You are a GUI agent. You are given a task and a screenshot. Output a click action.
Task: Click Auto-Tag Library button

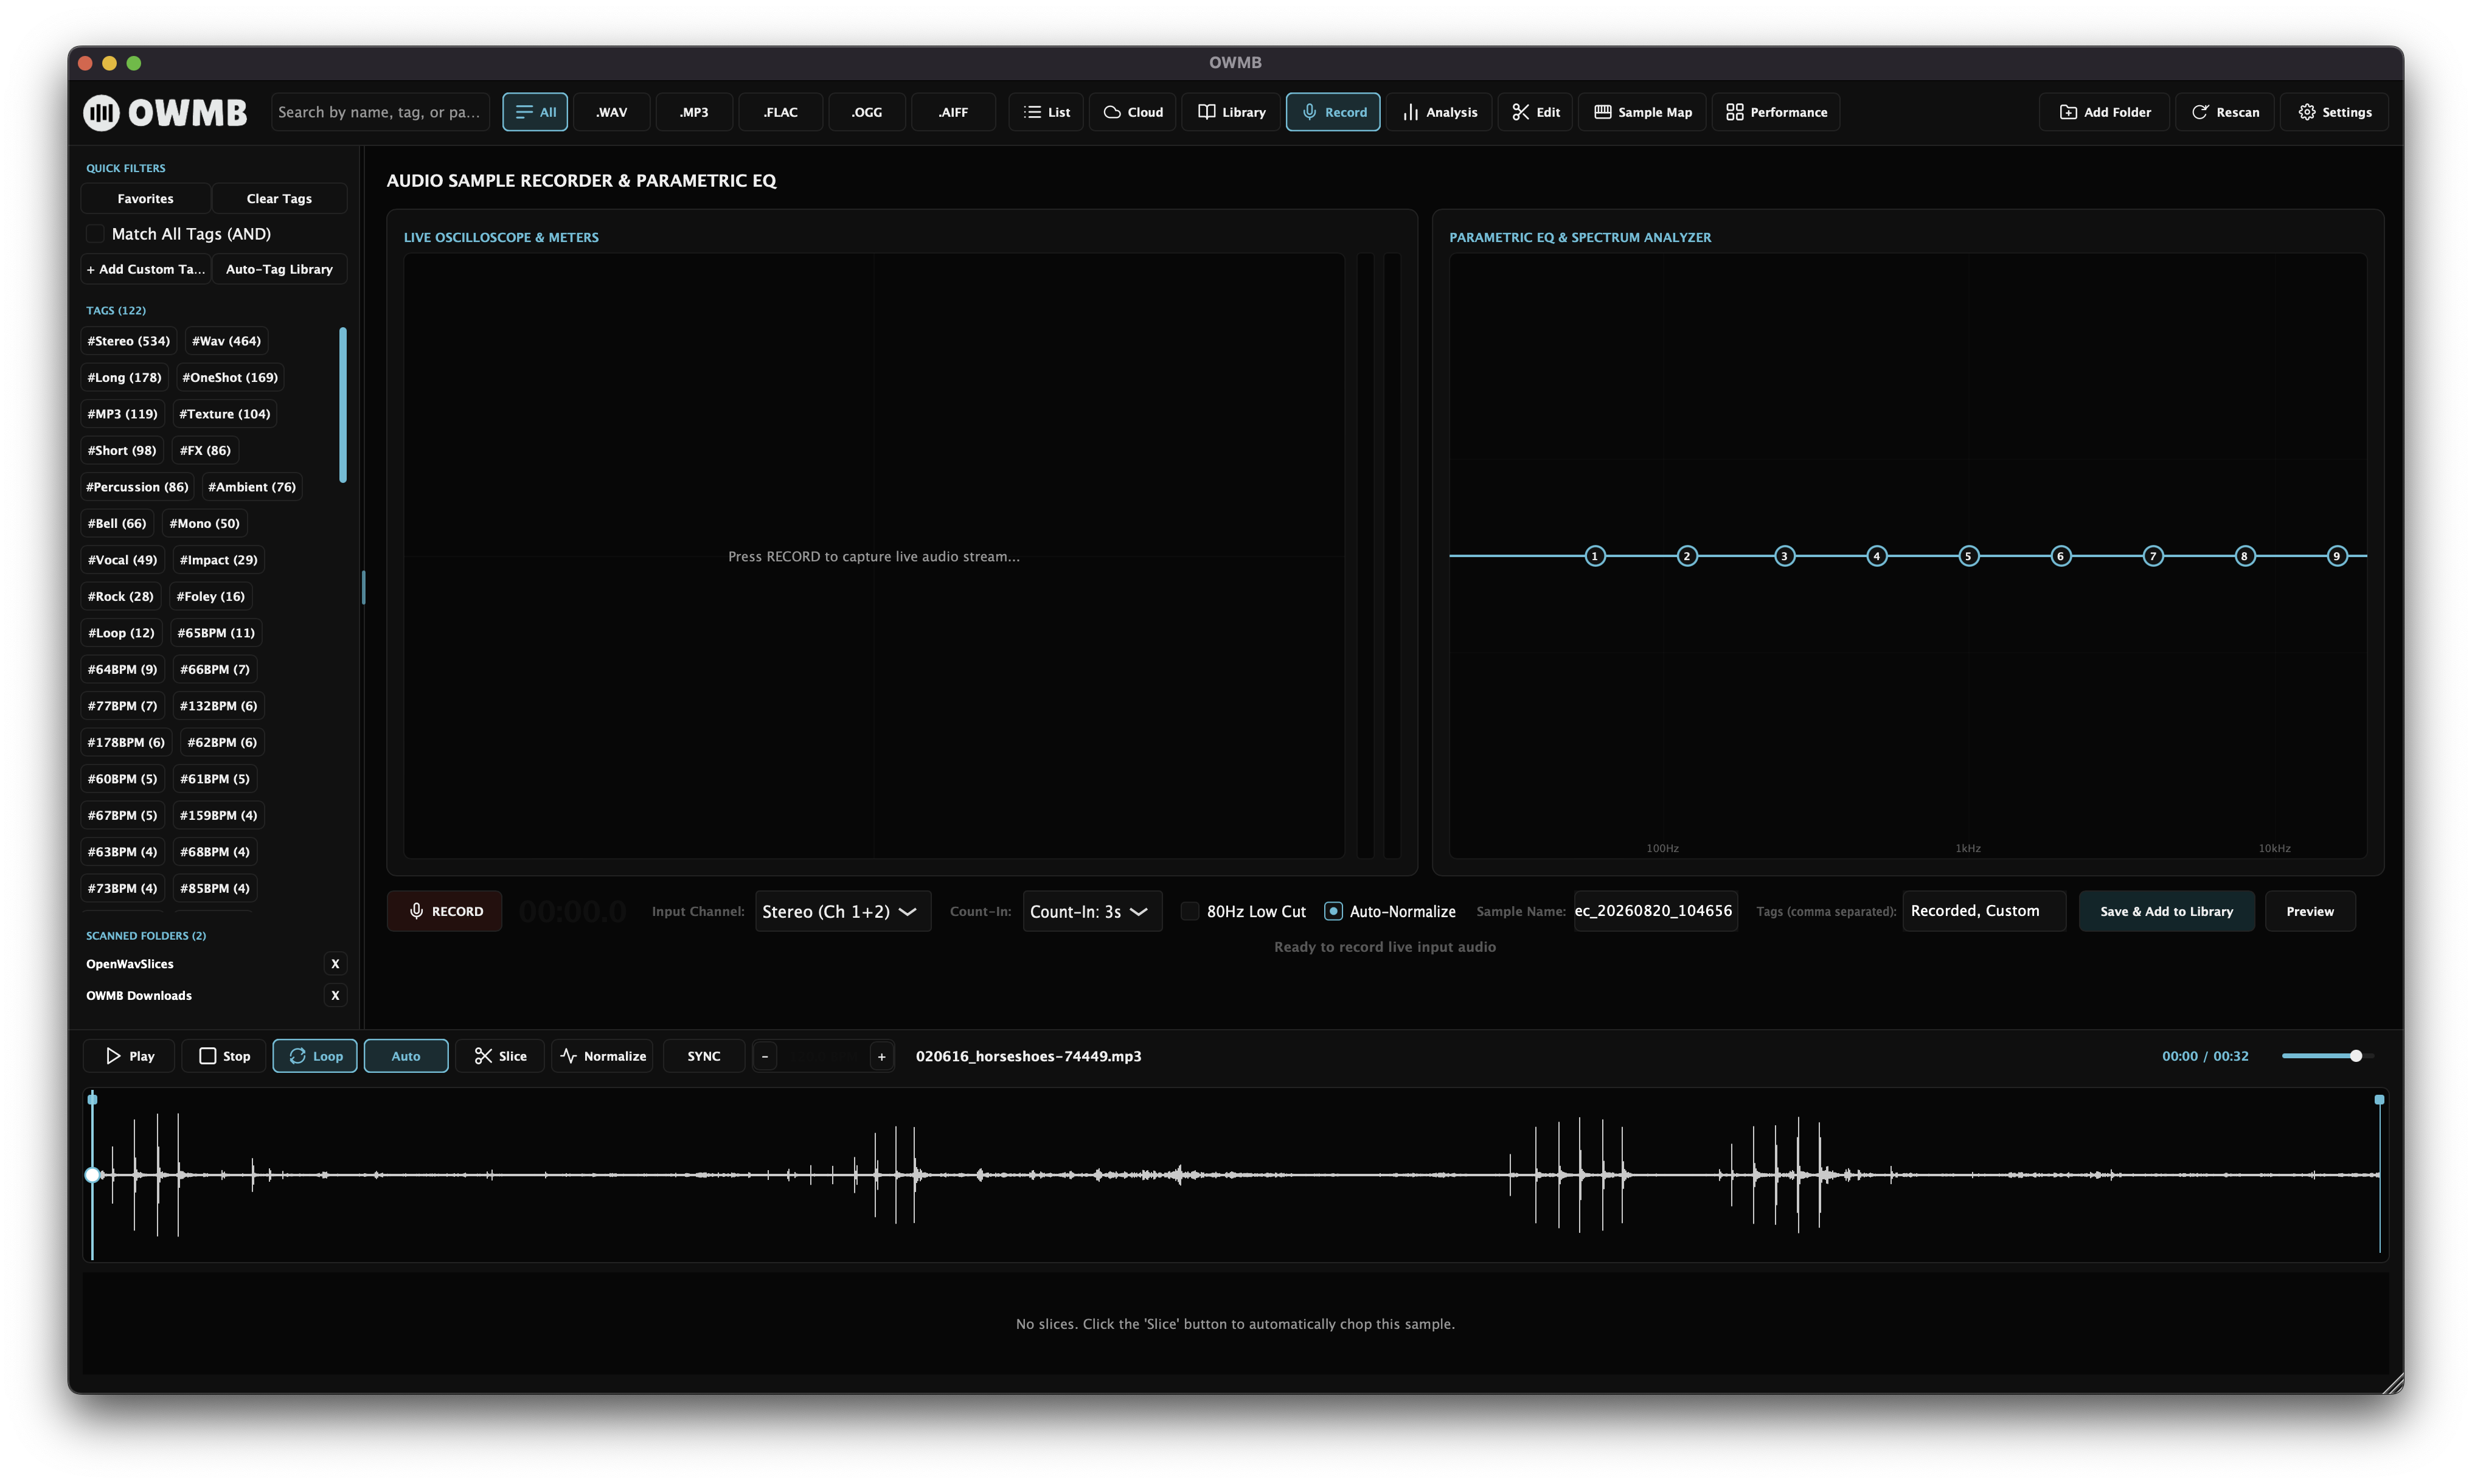click(x=279, y=269)
